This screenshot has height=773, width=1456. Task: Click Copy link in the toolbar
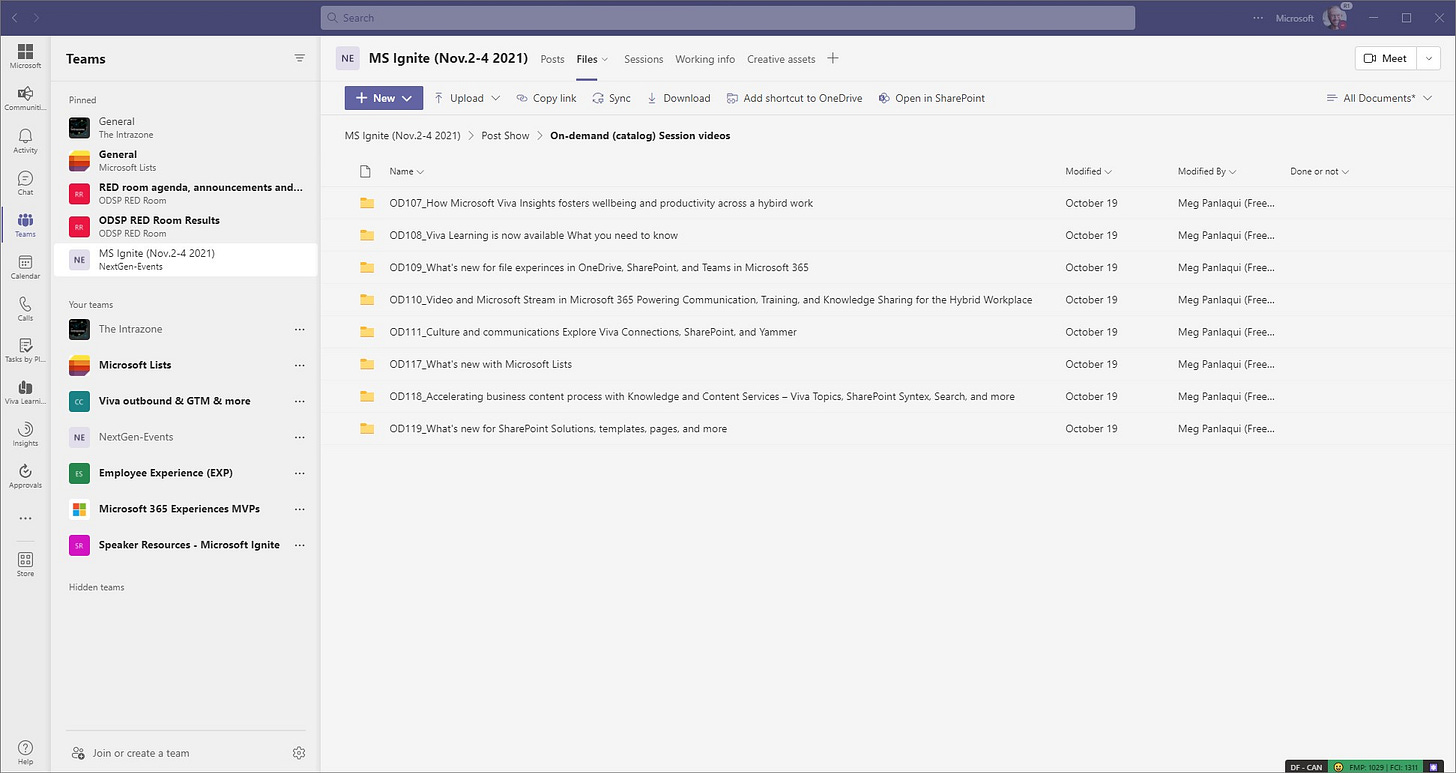point(546,98)
